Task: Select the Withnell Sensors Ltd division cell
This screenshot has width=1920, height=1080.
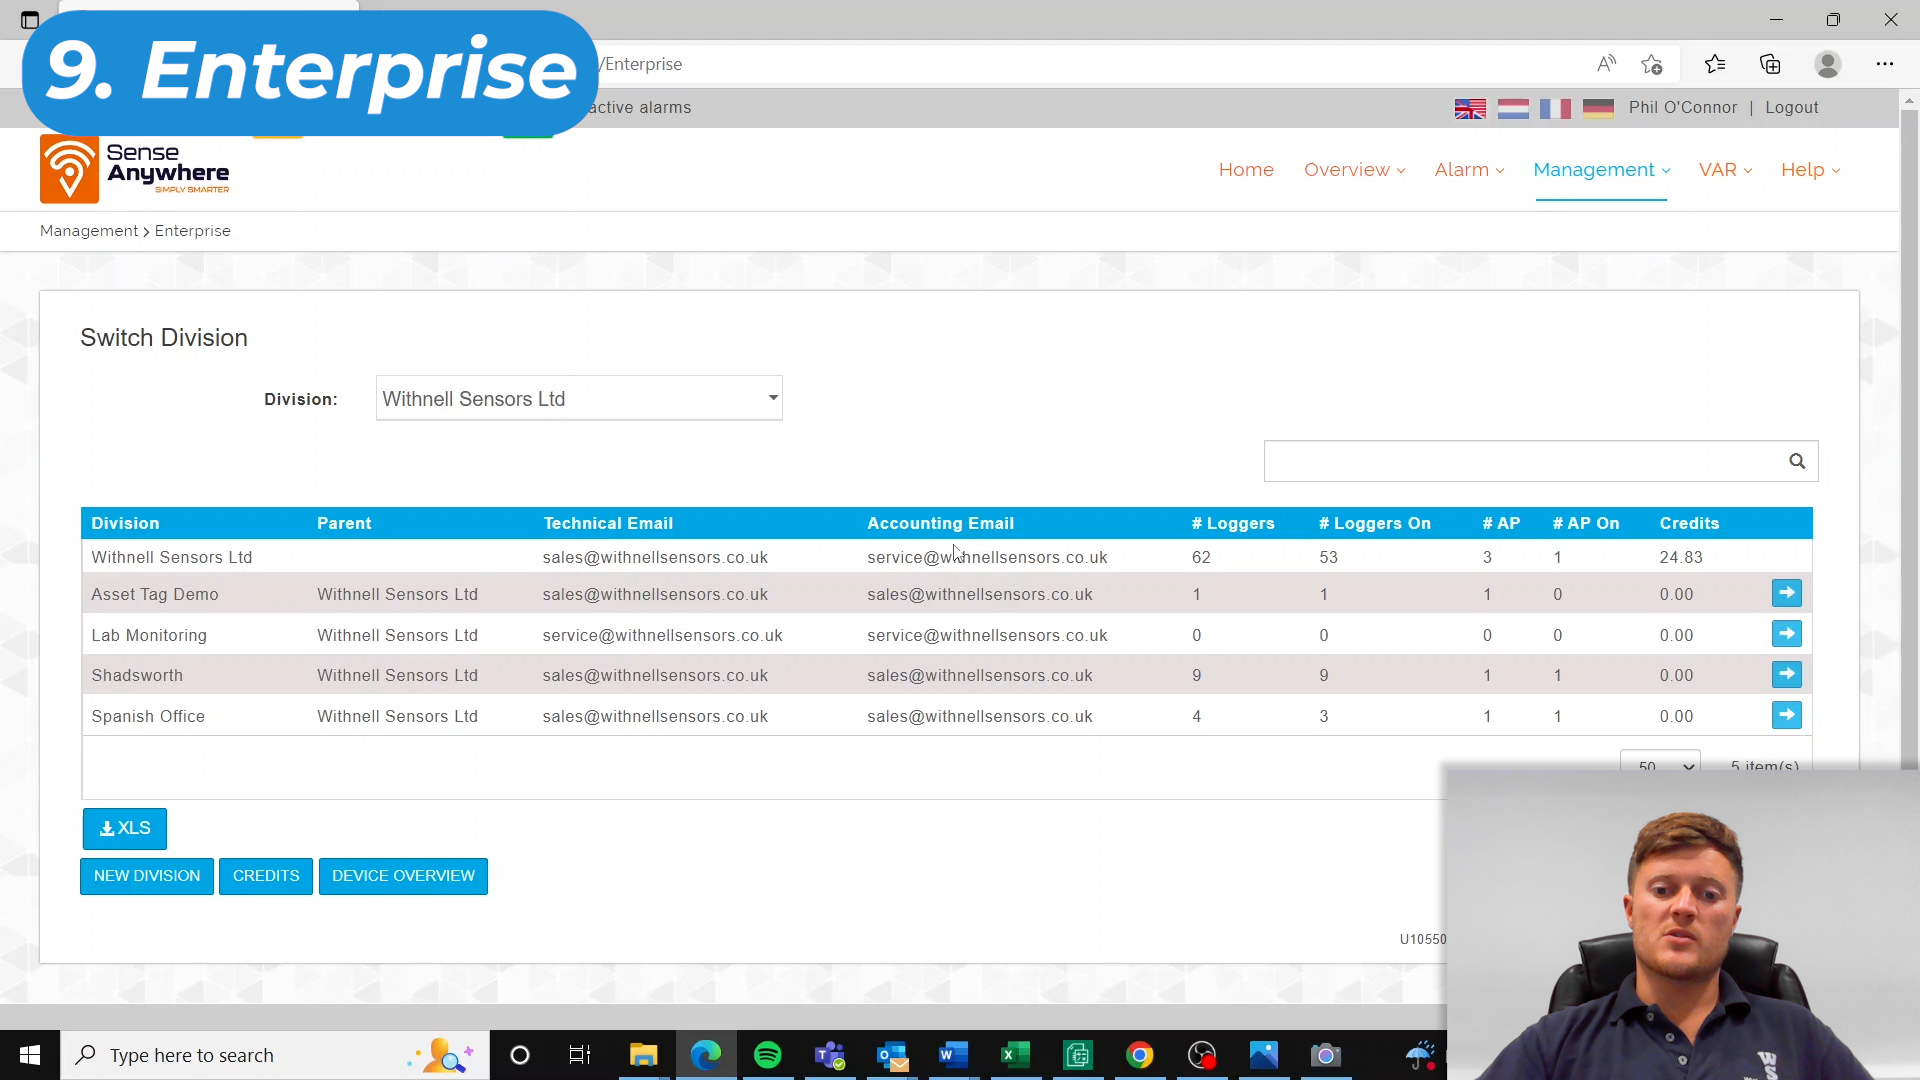Action: pos(172,557)
